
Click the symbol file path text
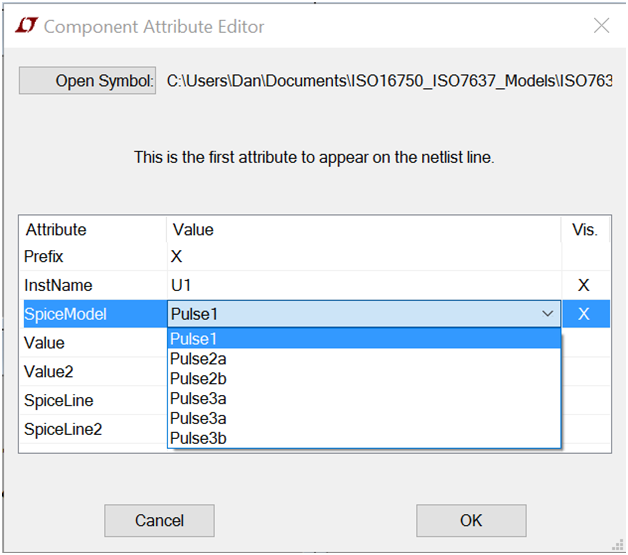click(389, 80)
